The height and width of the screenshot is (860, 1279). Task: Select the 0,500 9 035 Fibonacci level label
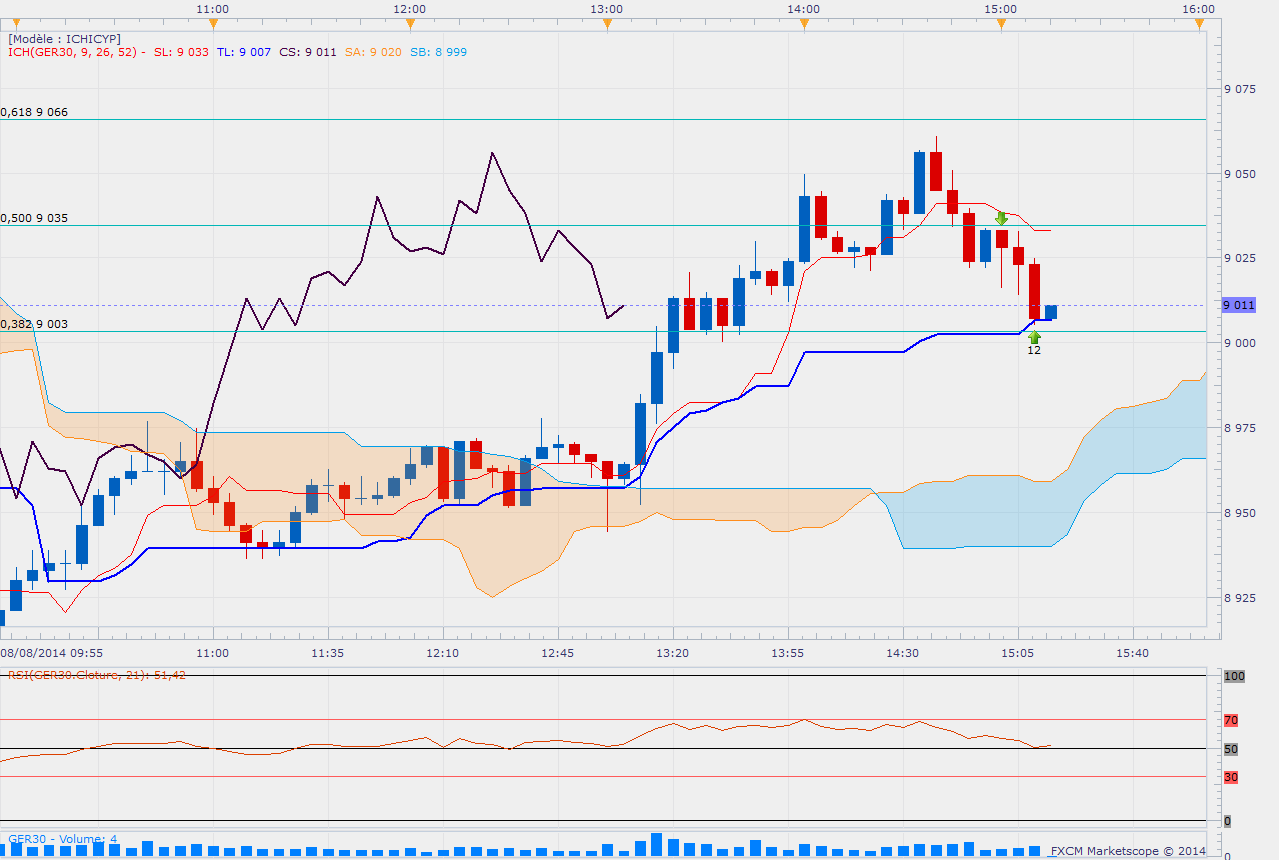click(34, 218)
